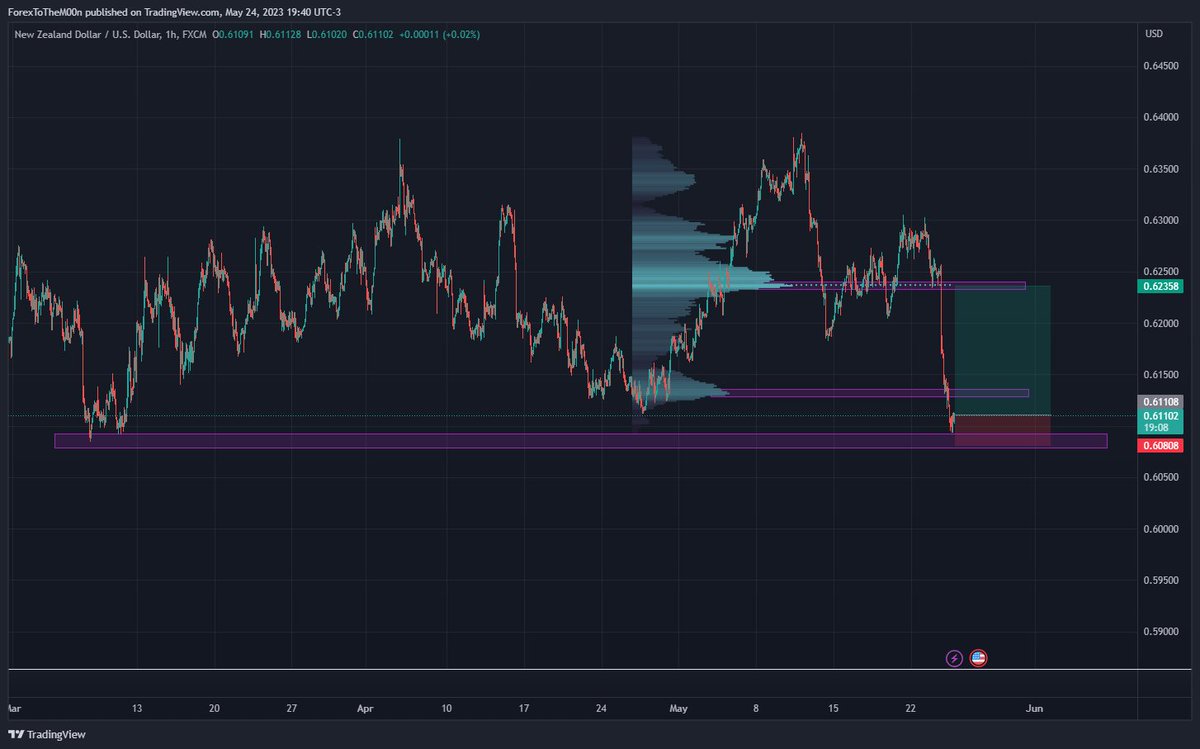The width and height of the screenshot is (1200, 749).
Task: Click the 0.59500 price axis label
Action: 1161,580
